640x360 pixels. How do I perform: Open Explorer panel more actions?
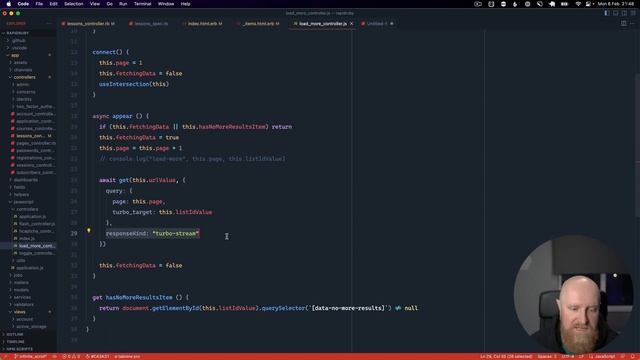pos(49,24)
